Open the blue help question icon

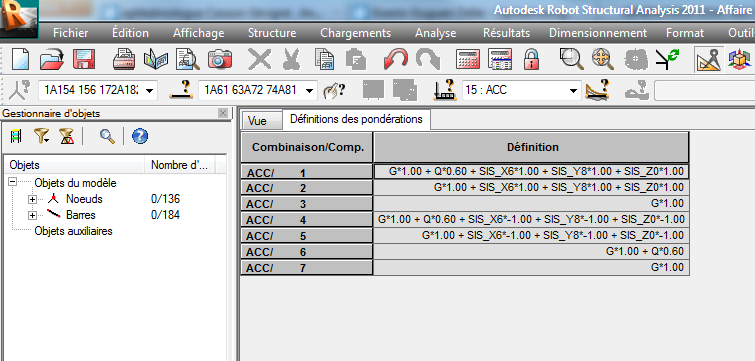tap(140, 137)
